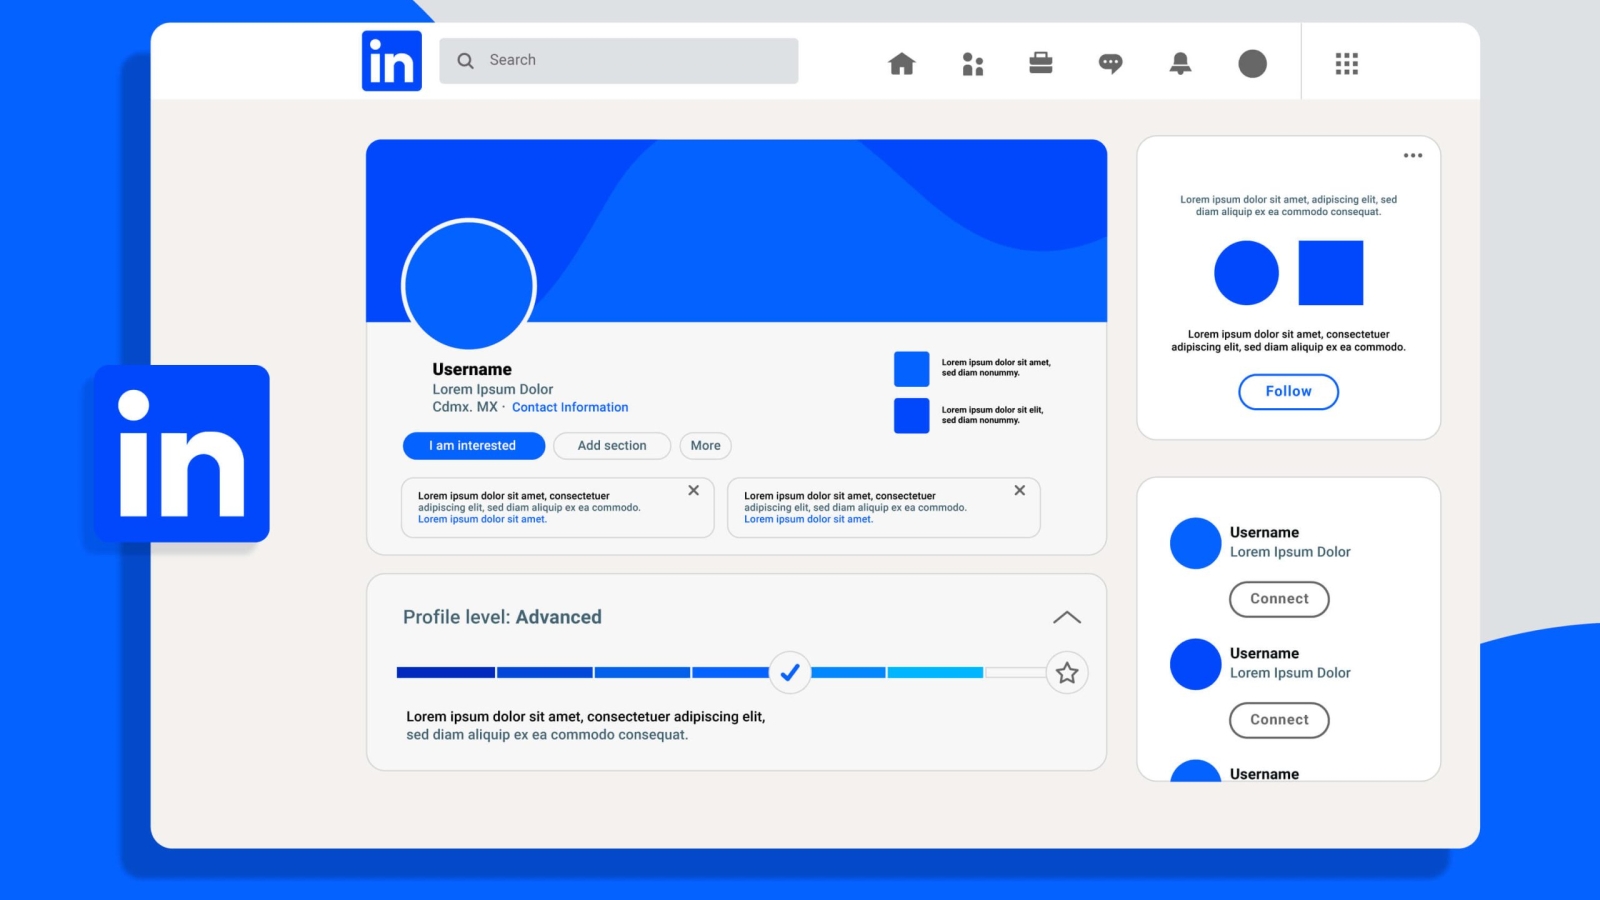The image size is (1600, 900).
Task: Collapse the Profile level: Advanced section
Action: click(x=1067, y=617)
